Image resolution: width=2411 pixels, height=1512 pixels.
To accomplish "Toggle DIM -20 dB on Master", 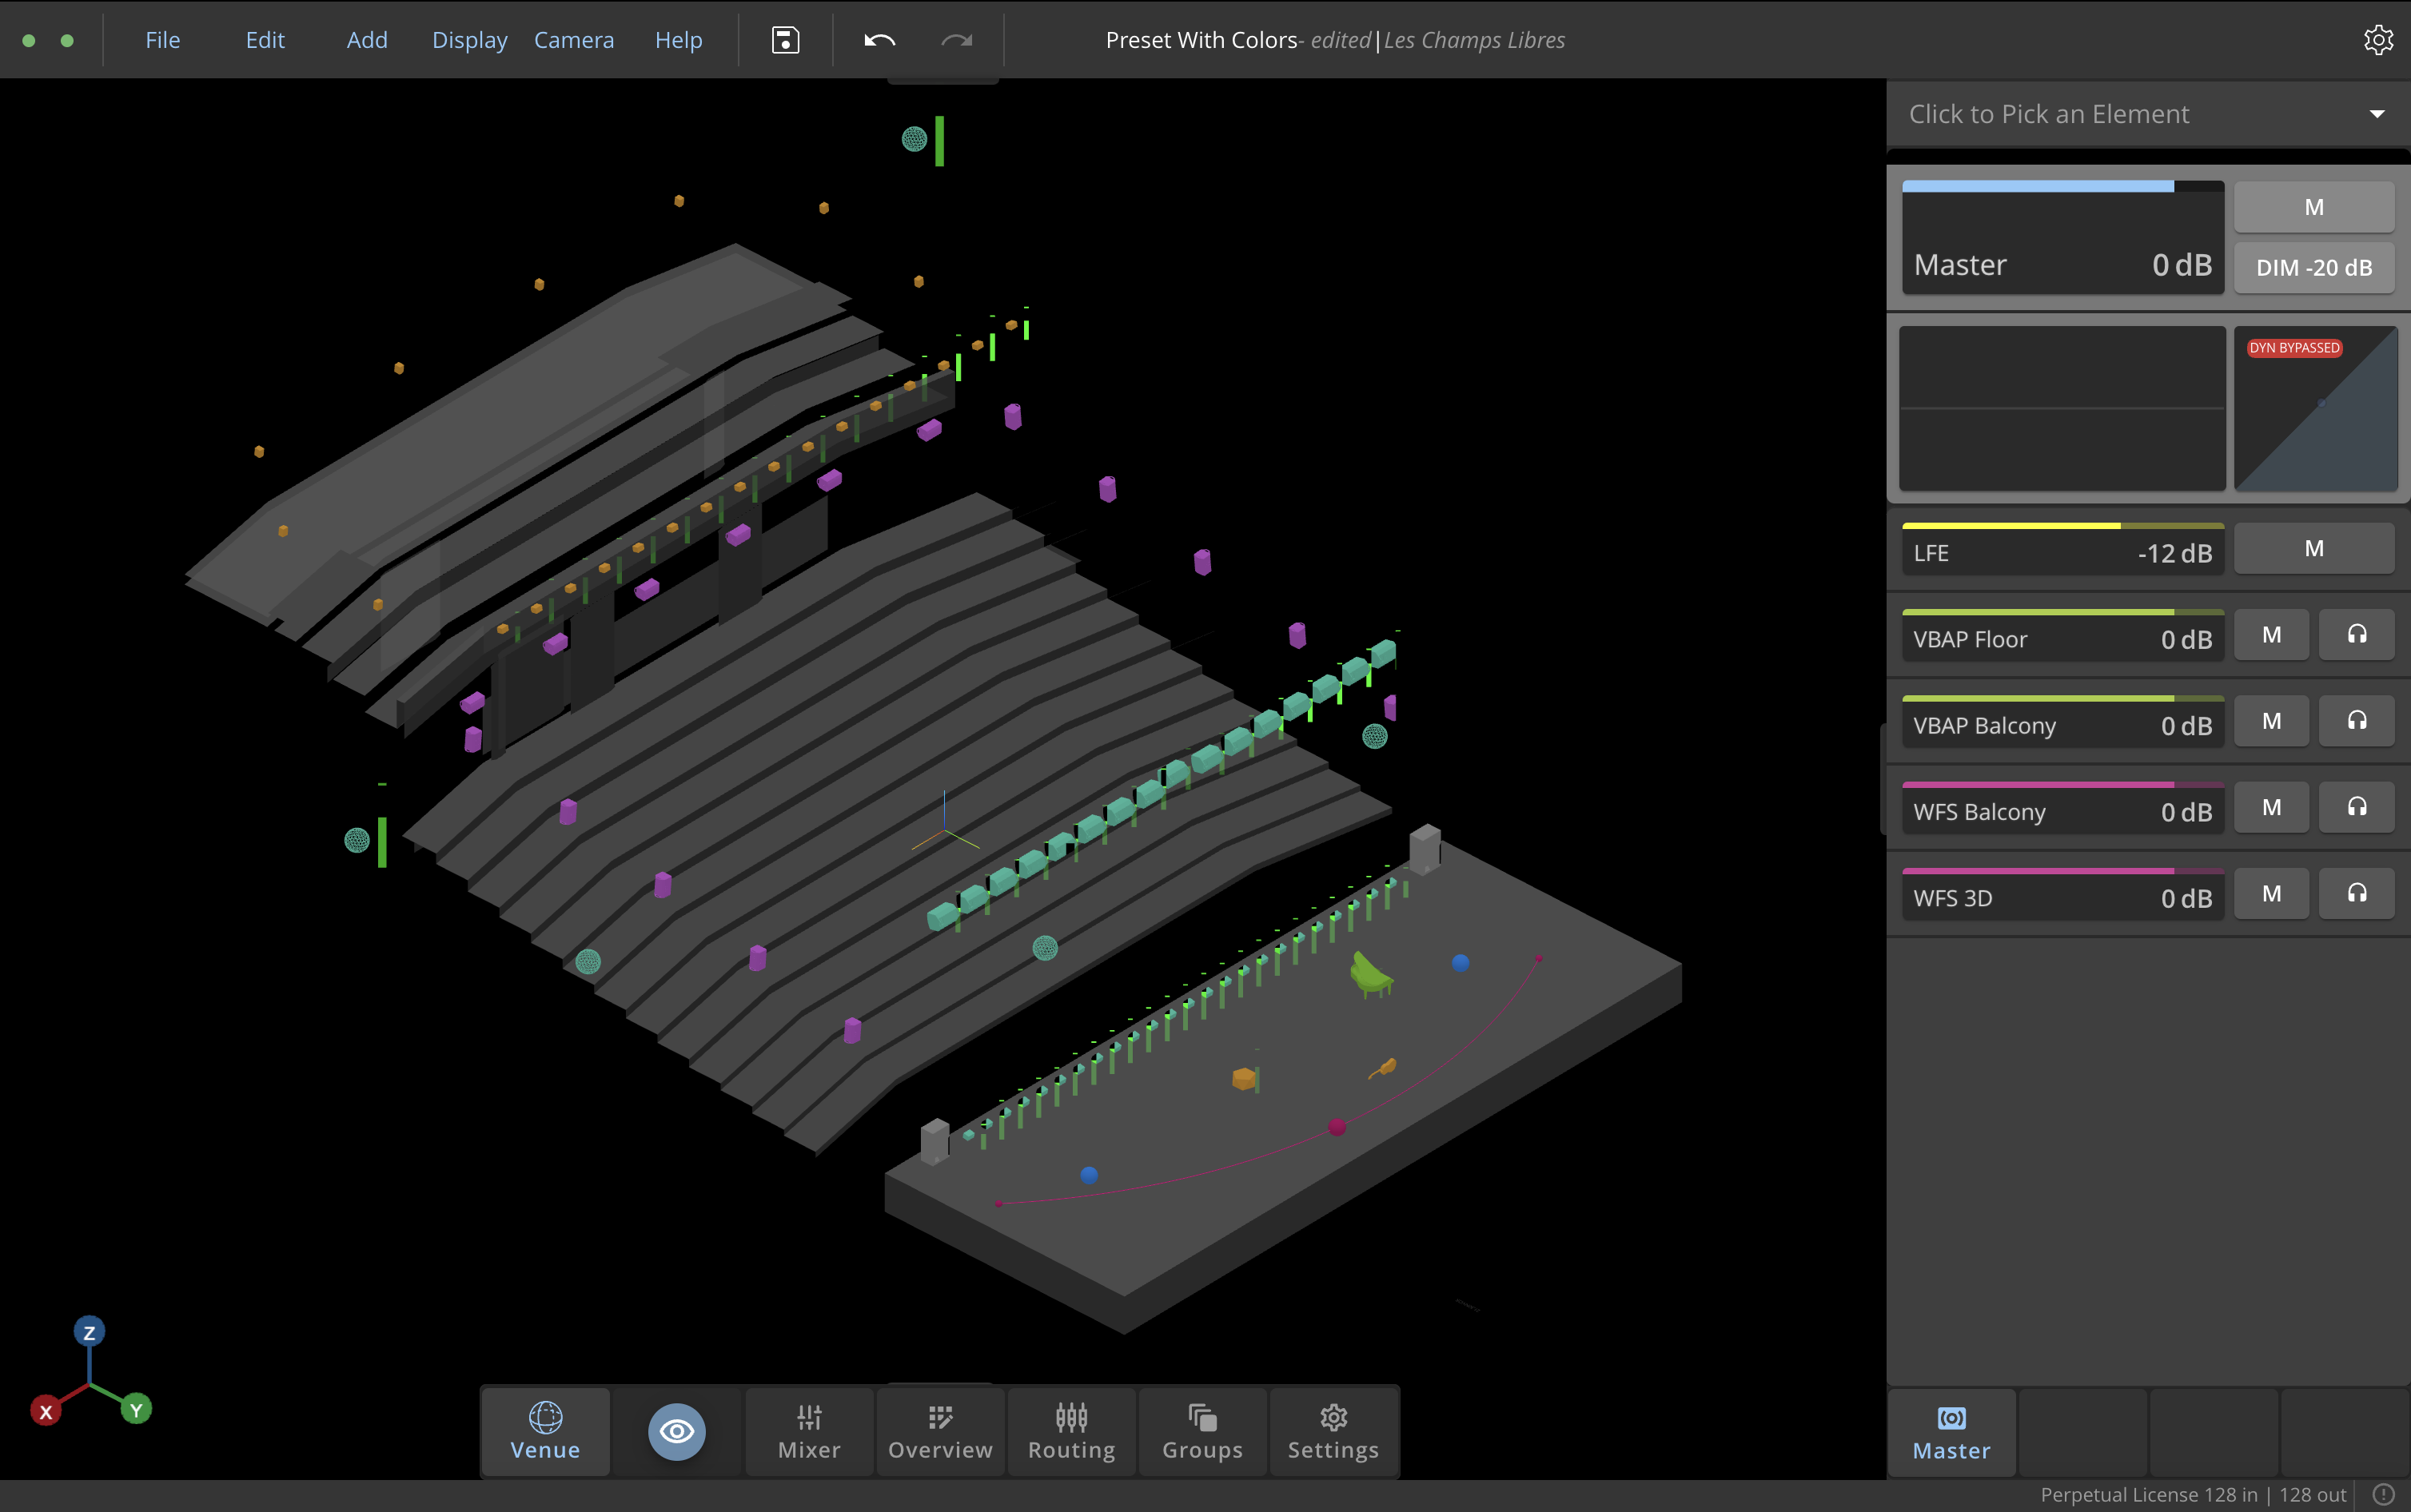I will (2313, 268).
